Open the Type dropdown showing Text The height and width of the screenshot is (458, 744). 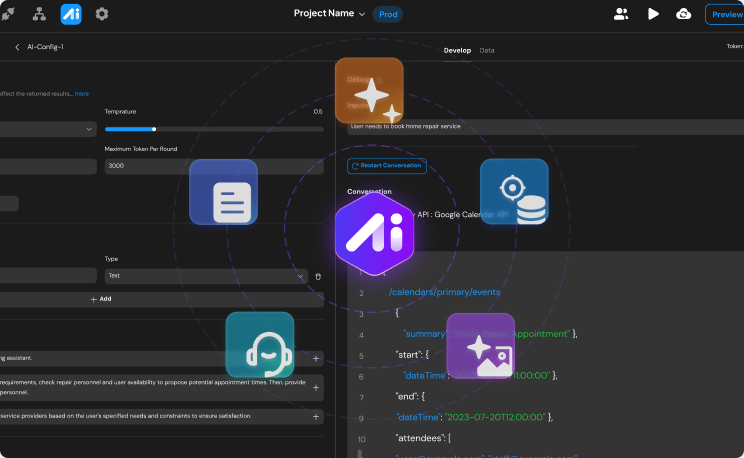click(205, 276)
